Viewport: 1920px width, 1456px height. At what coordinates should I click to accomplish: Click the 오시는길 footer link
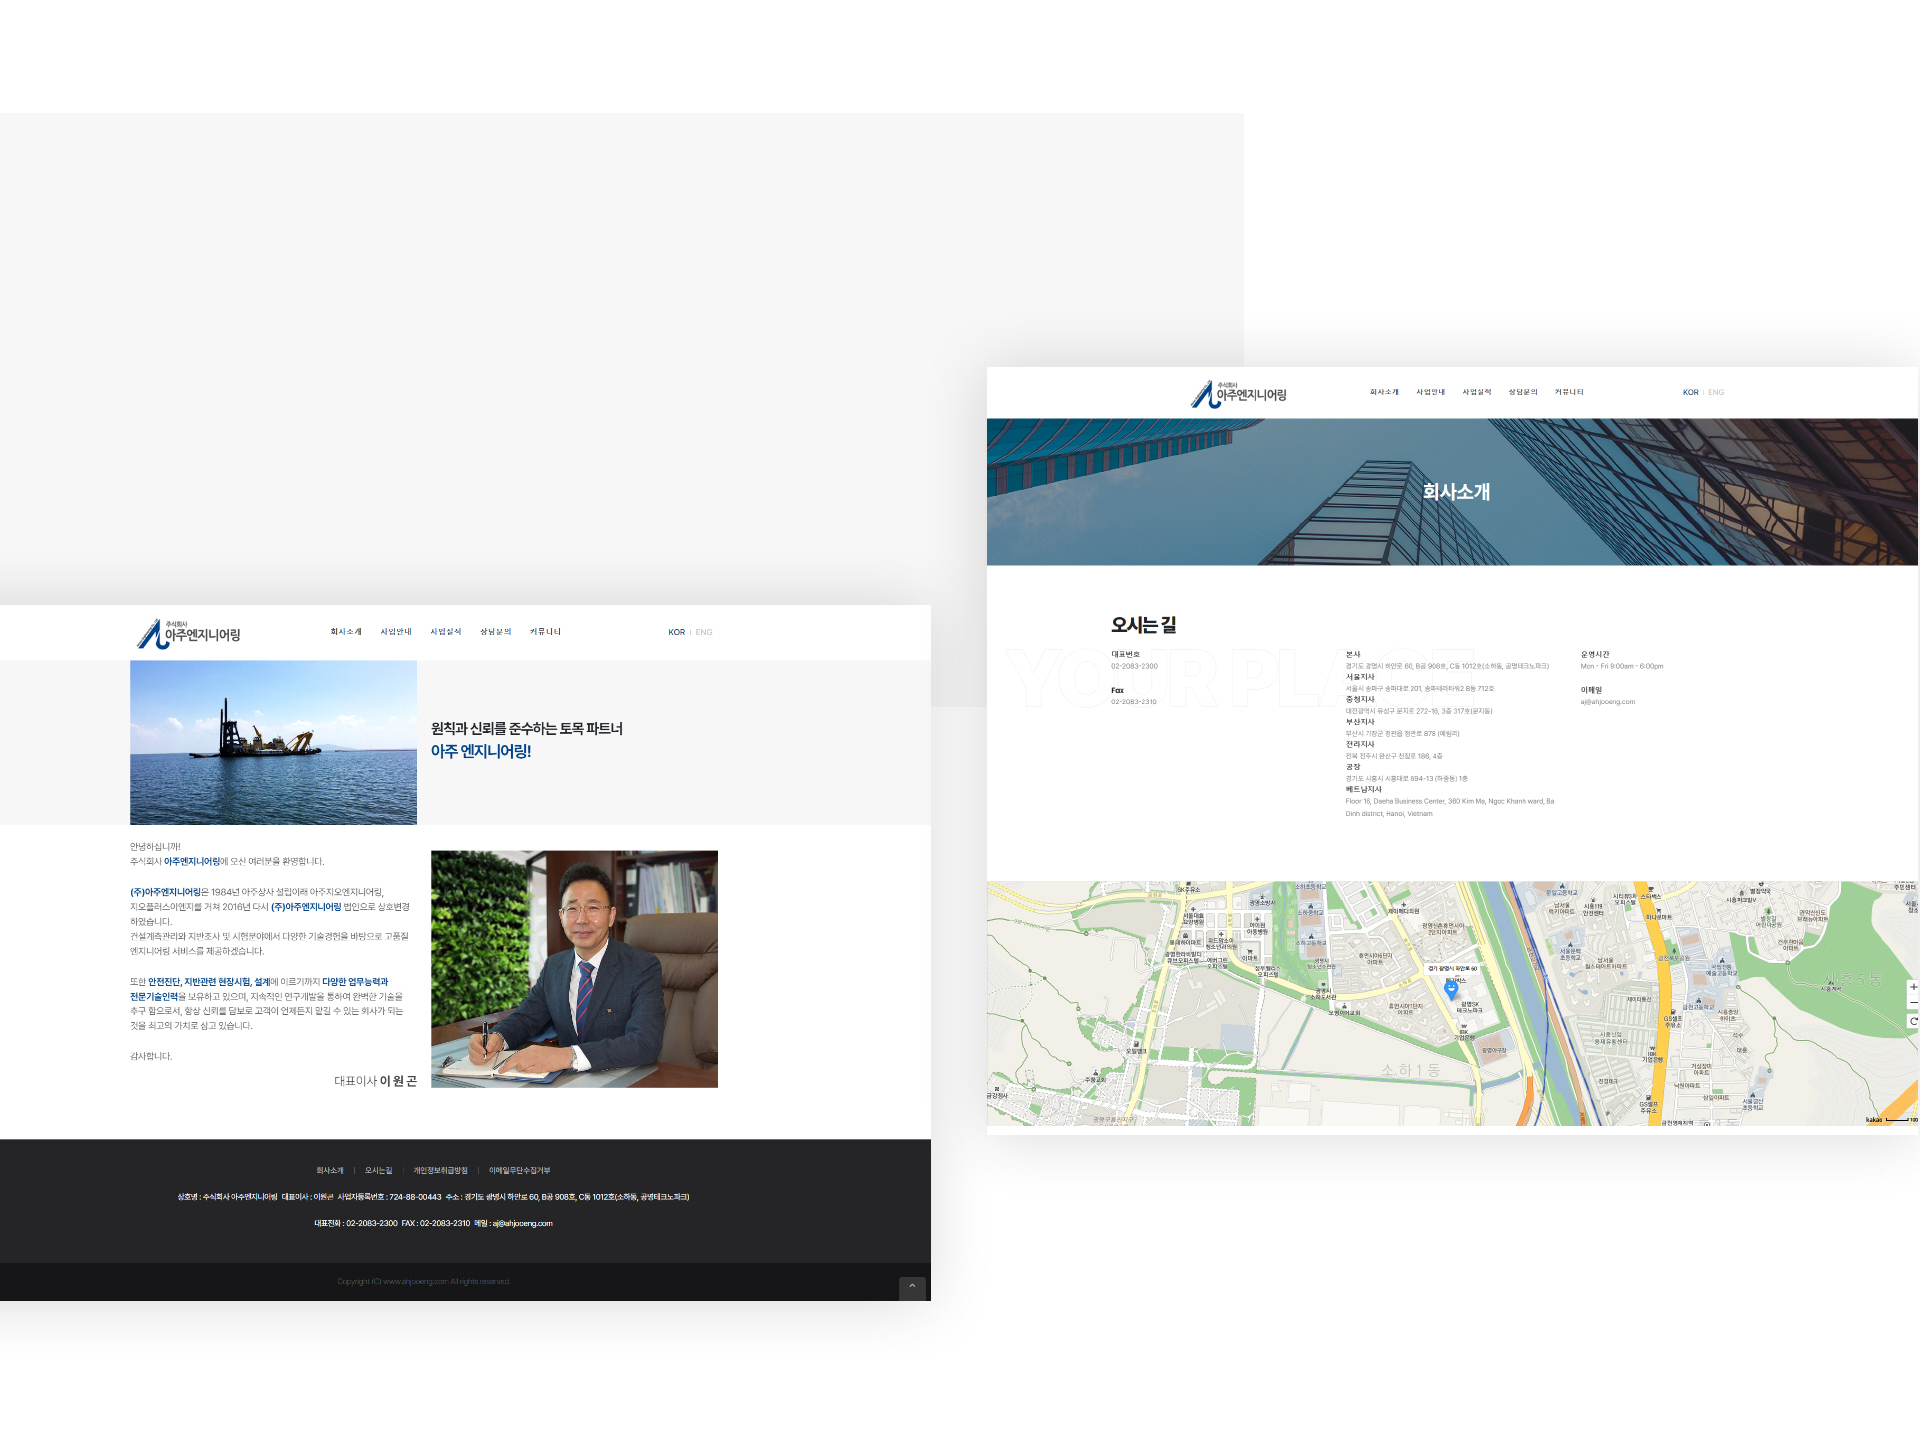378,1170
